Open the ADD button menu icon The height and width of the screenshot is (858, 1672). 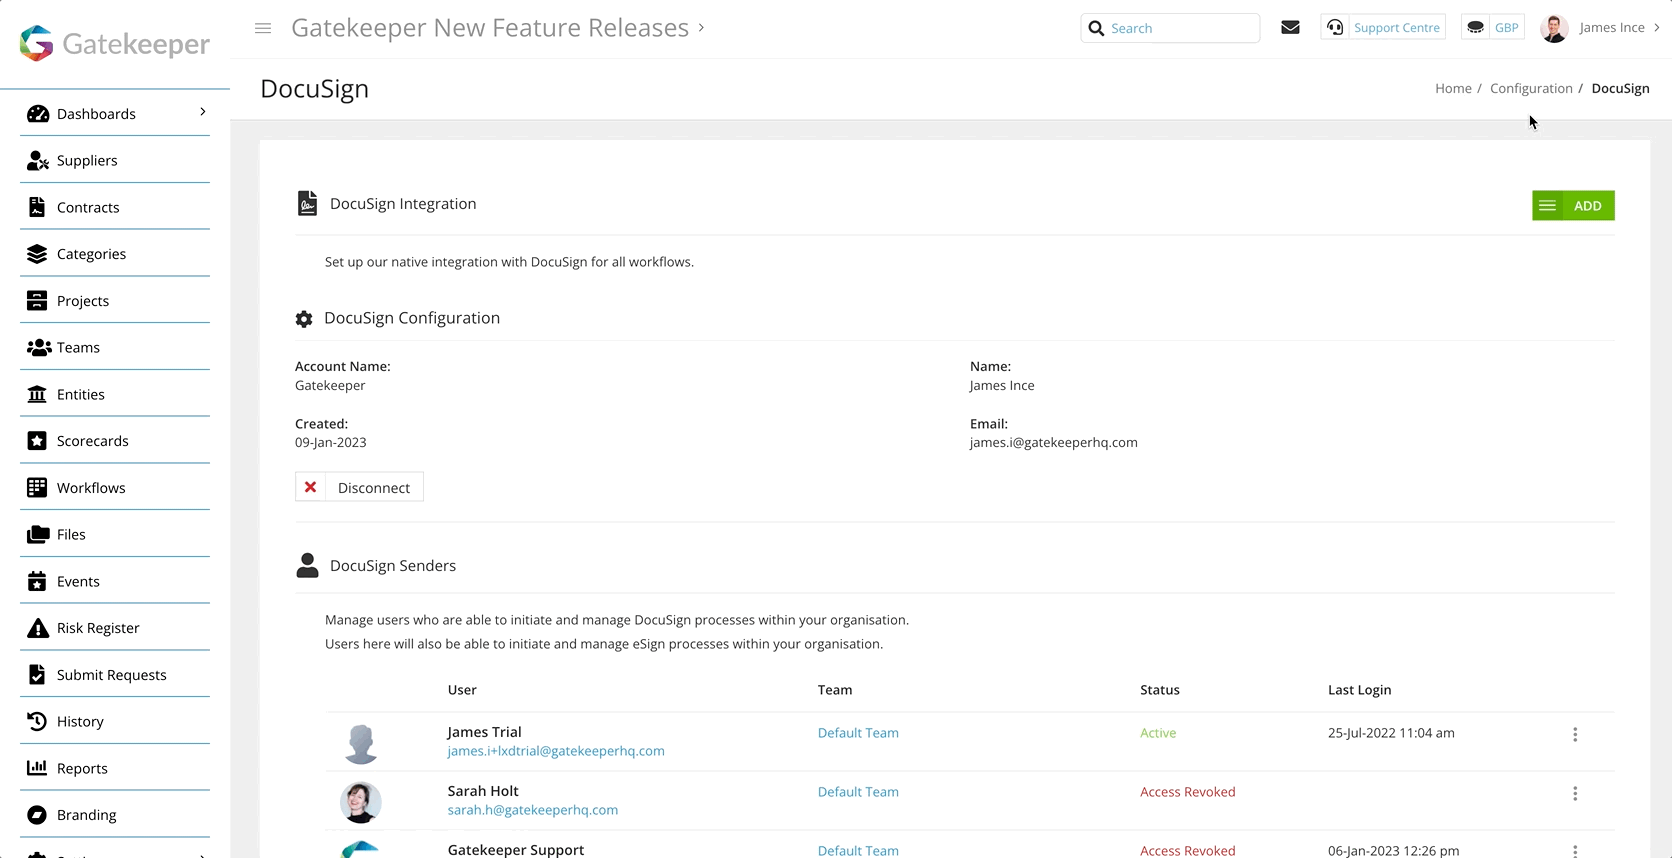coord(1547,206)
